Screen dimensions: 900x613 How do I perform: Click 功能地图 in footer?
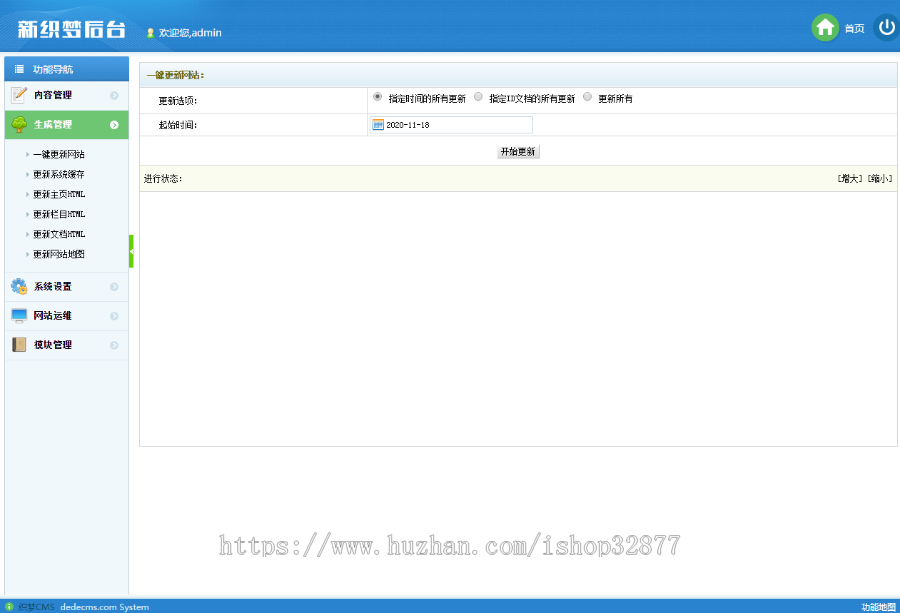878,607
